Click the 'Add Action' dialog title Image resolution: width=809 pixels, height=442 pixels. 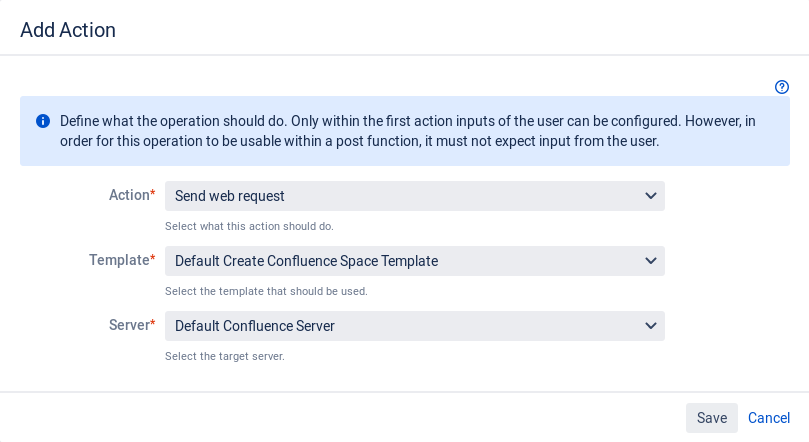[68, 30]
